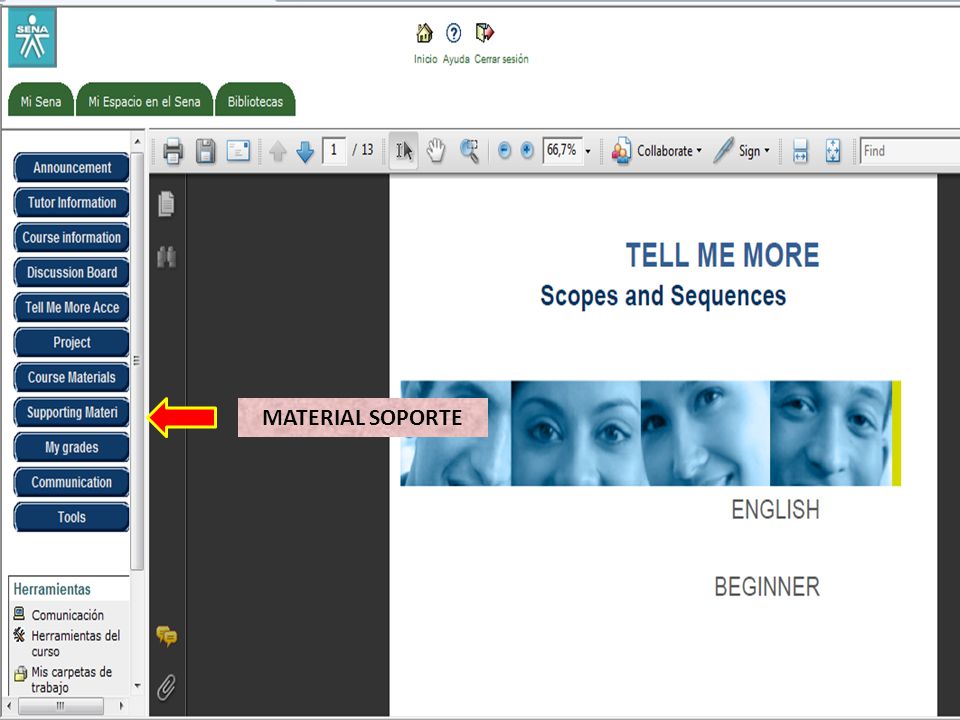Open the Comunicación link

tap(67, 615)
